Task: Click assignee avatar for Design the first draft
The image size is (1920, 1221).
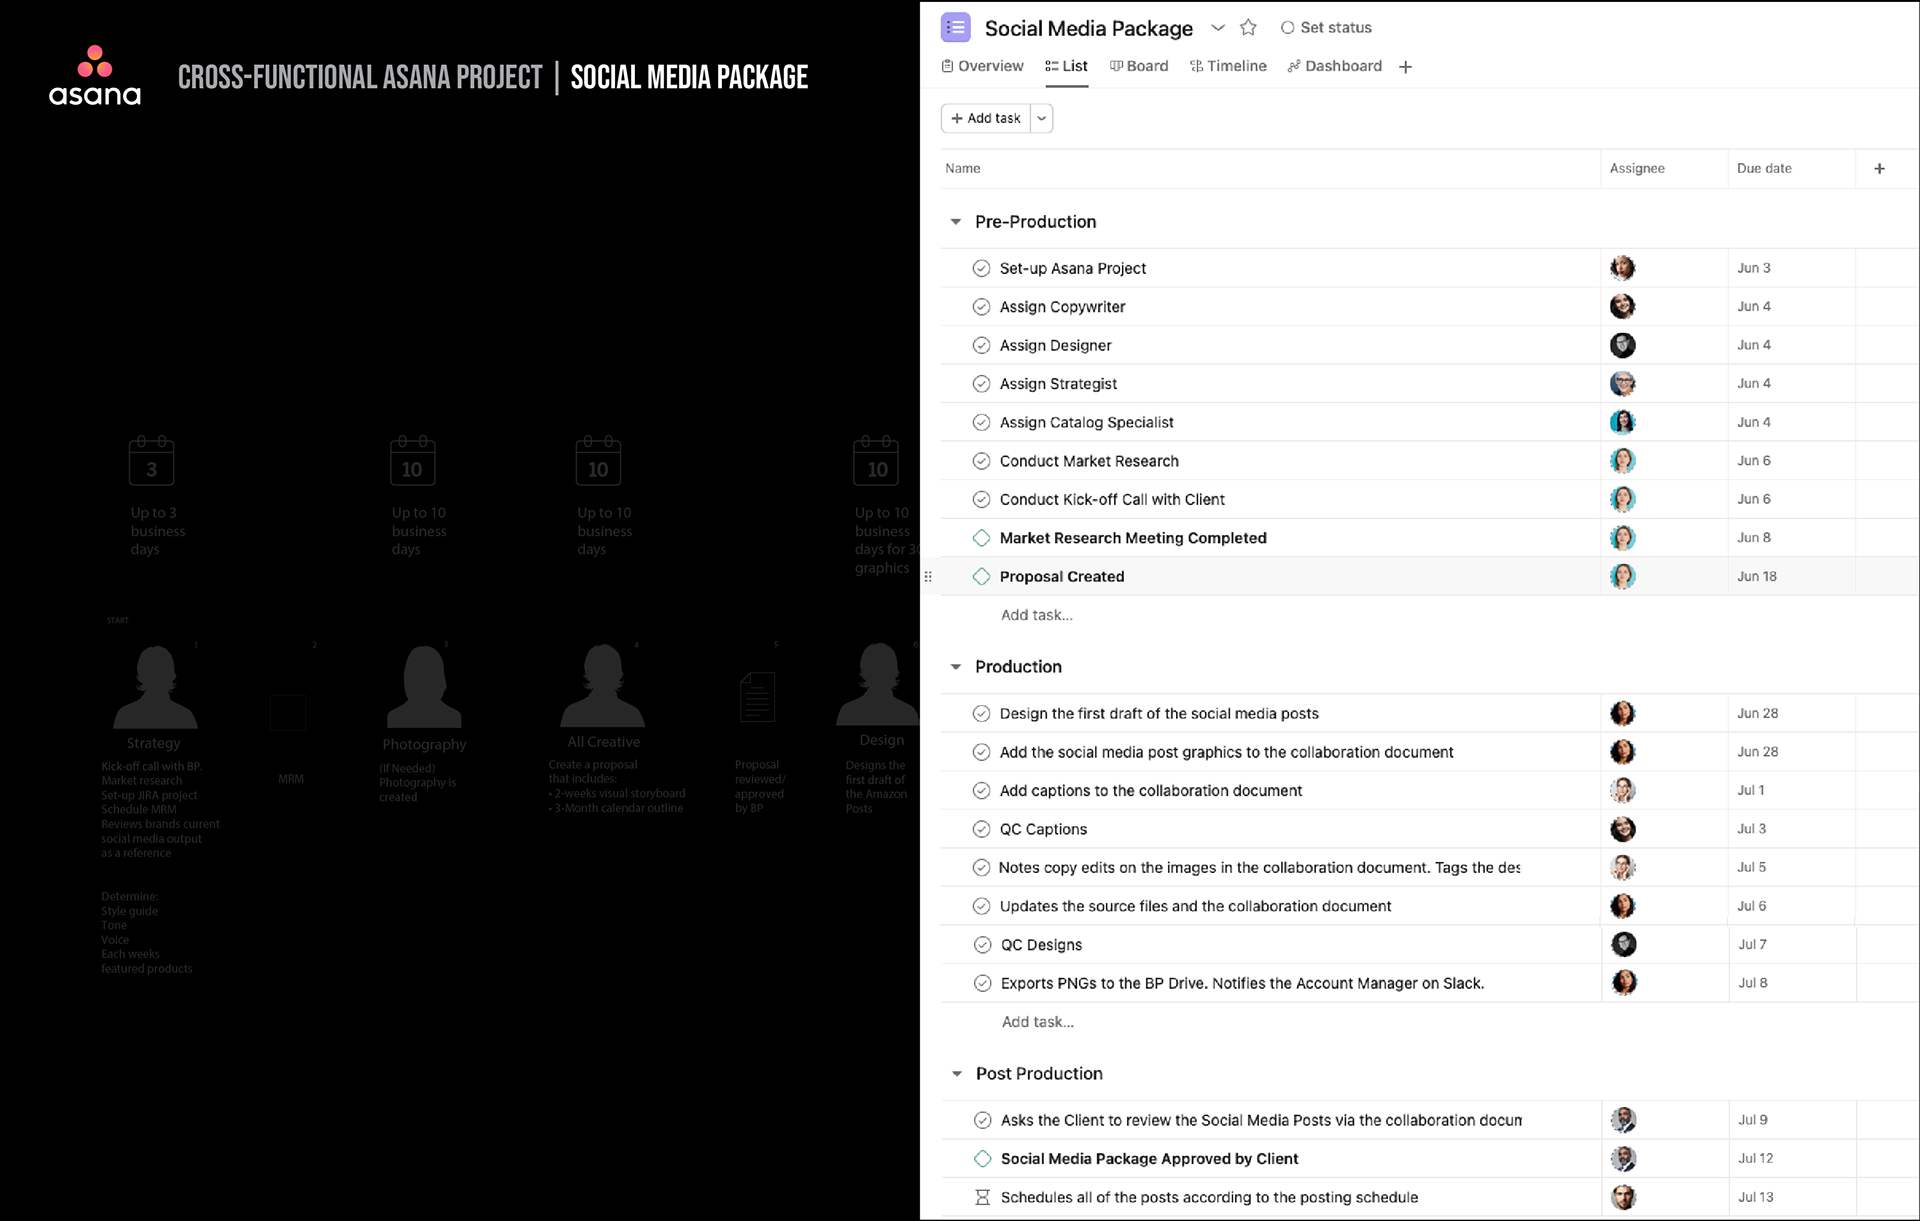Action: click(1622, 713)
